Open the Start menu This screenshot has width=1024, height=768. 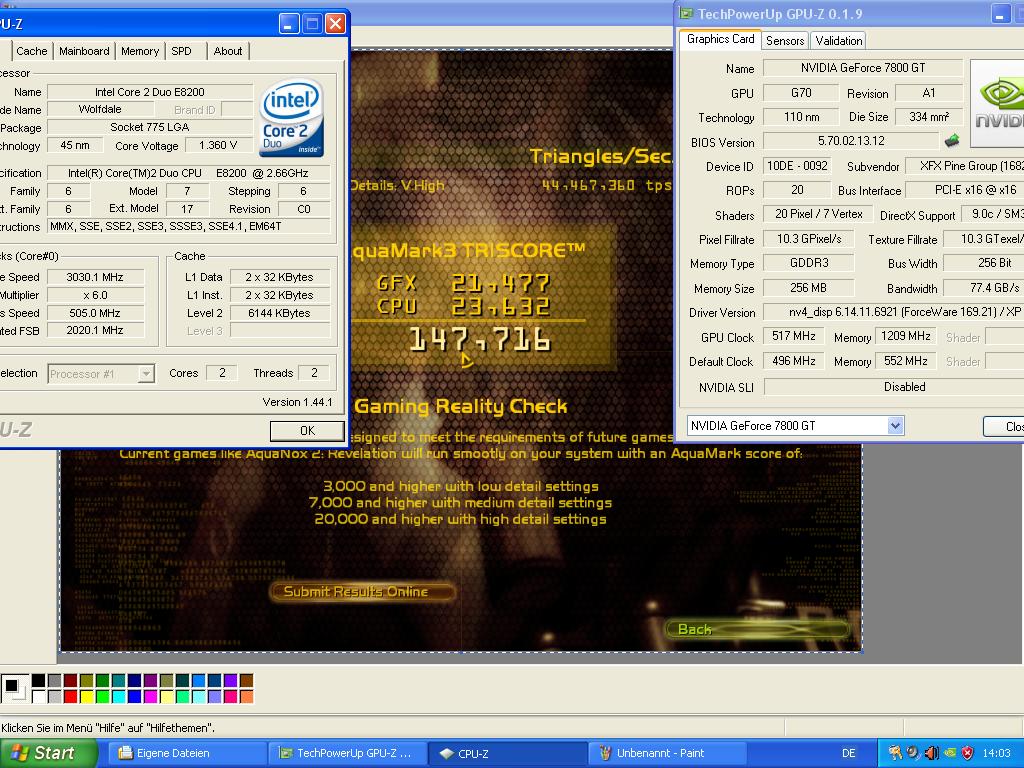pos(48,753)
